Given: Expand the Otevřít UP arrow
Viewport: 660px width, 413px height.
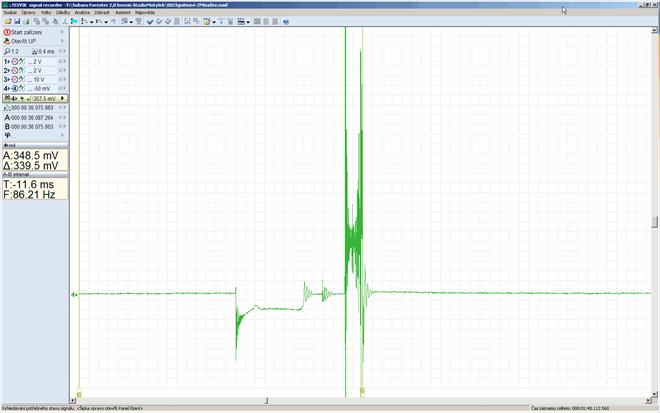Looking at the screenshot, I should click(x=62, y=41).
